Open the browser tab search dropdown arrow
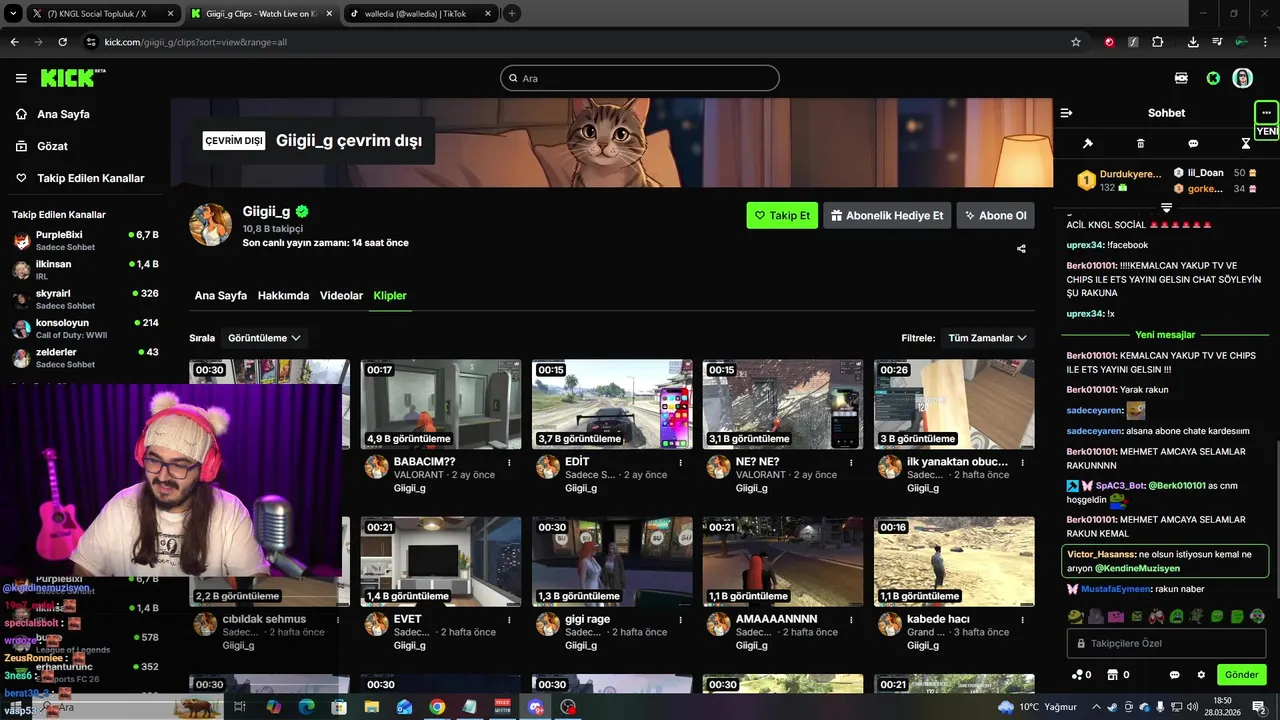The image size is (1280, 720). pyautogui.click(x=14, y=14)
